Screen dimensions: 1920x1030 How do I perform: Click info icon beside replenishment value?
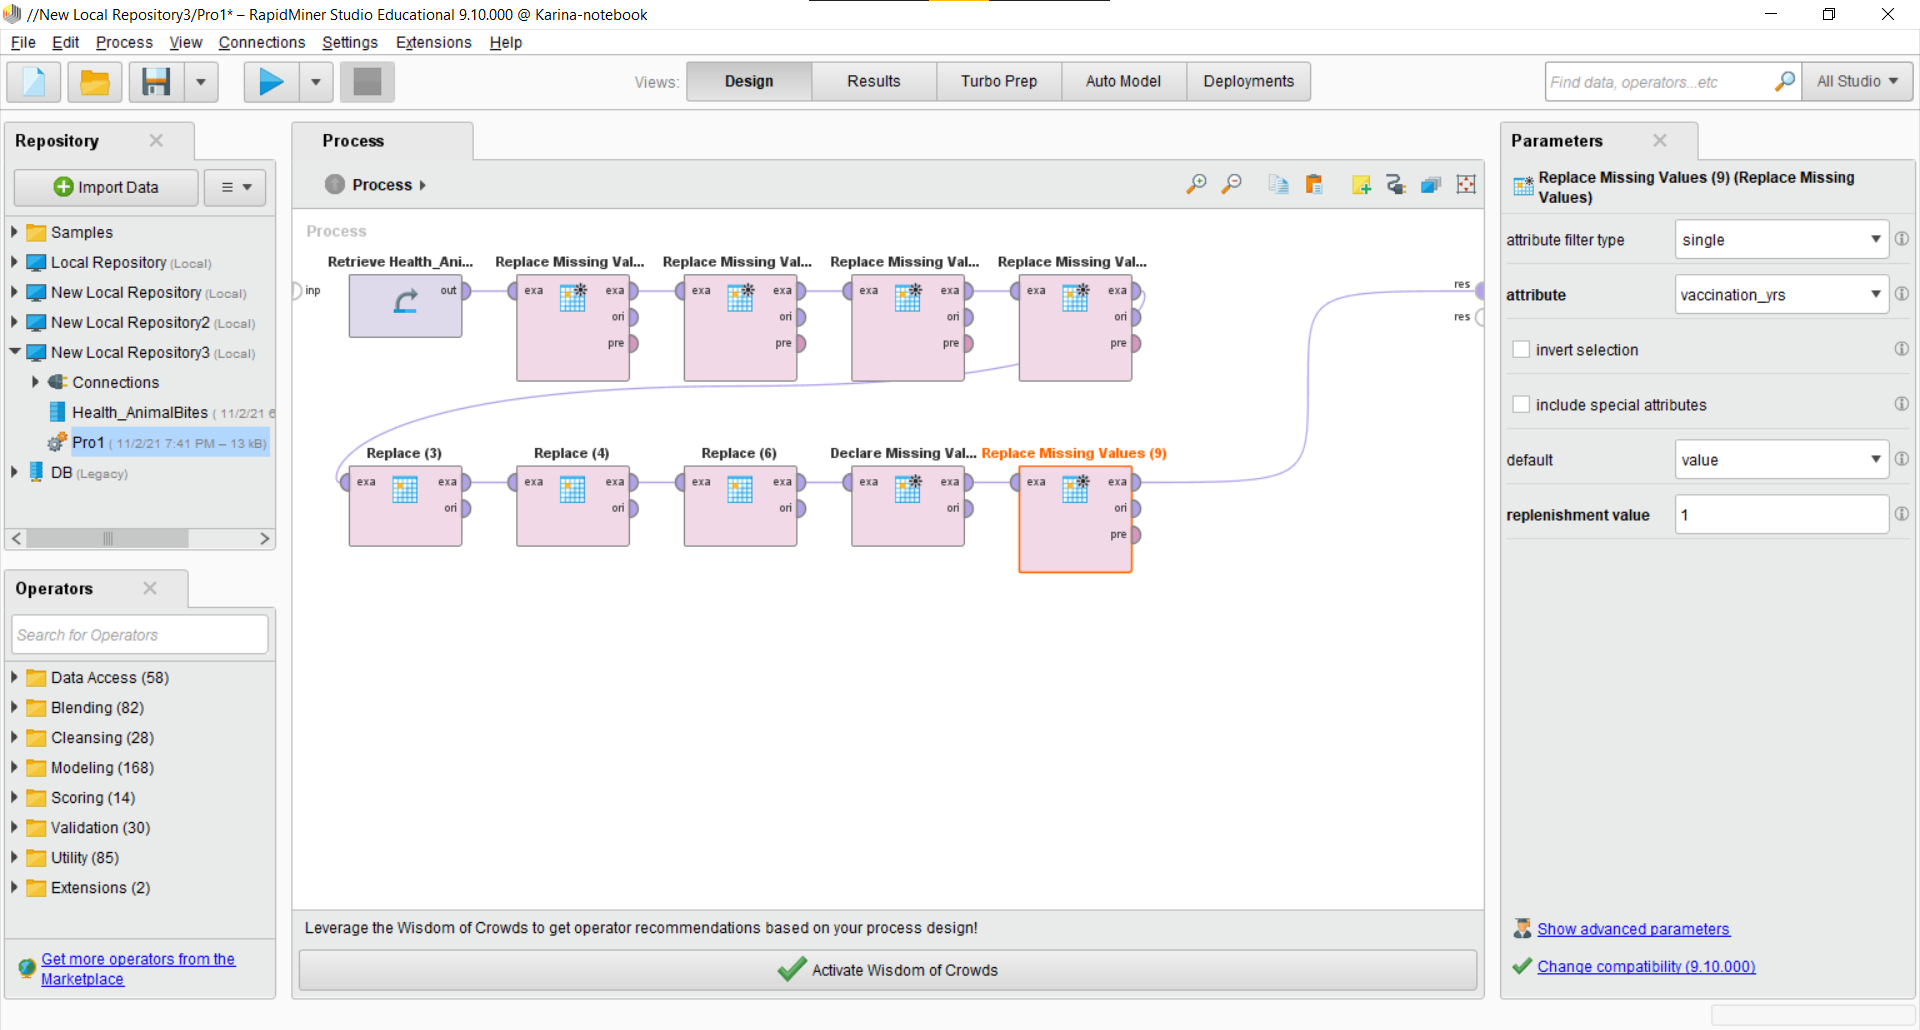pyautogui.click(x=1901, y=514)
